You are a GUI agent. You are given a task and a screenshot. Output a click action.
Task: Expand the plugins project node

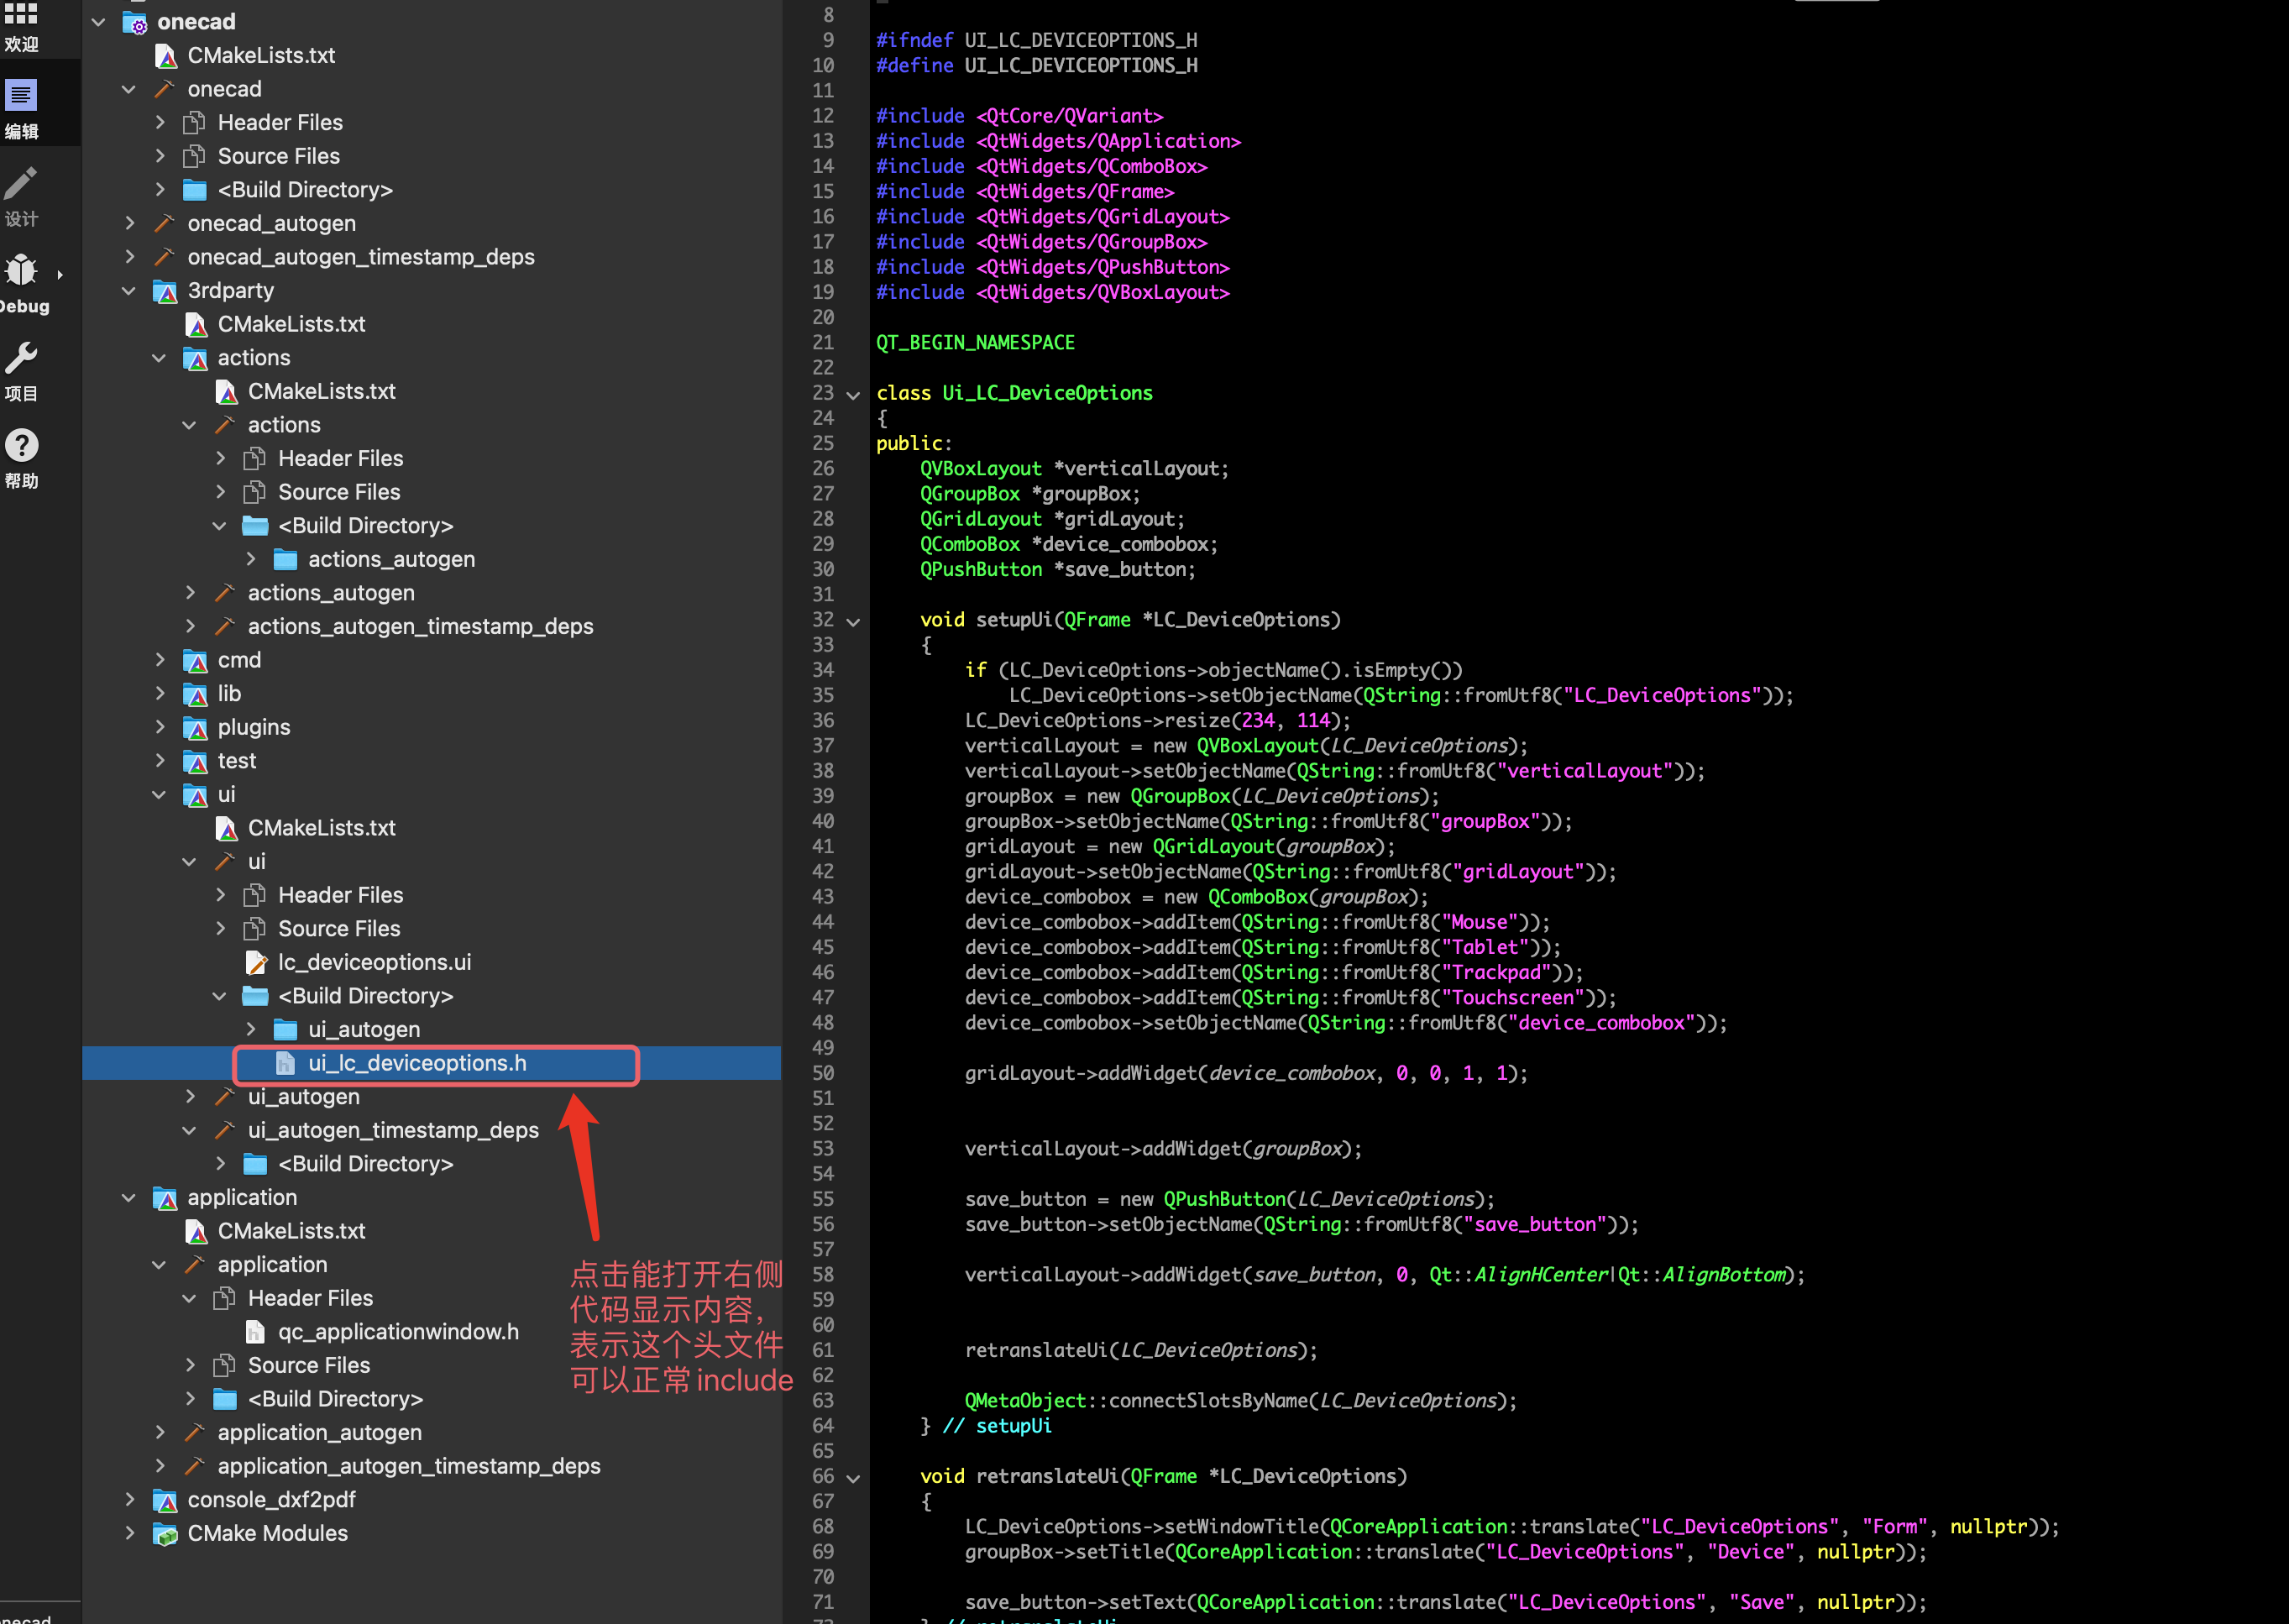(x=160, y=727)
